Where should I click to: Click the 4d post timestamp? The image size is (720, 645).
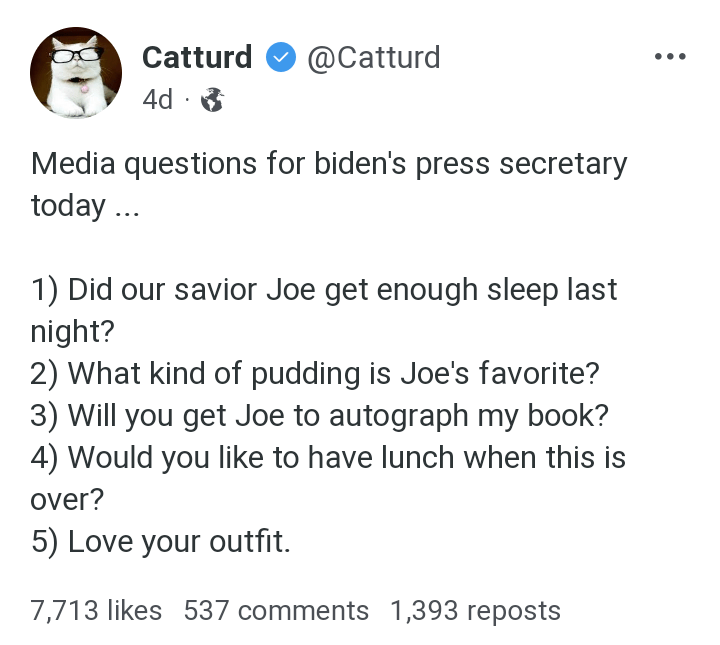point(157,100)
